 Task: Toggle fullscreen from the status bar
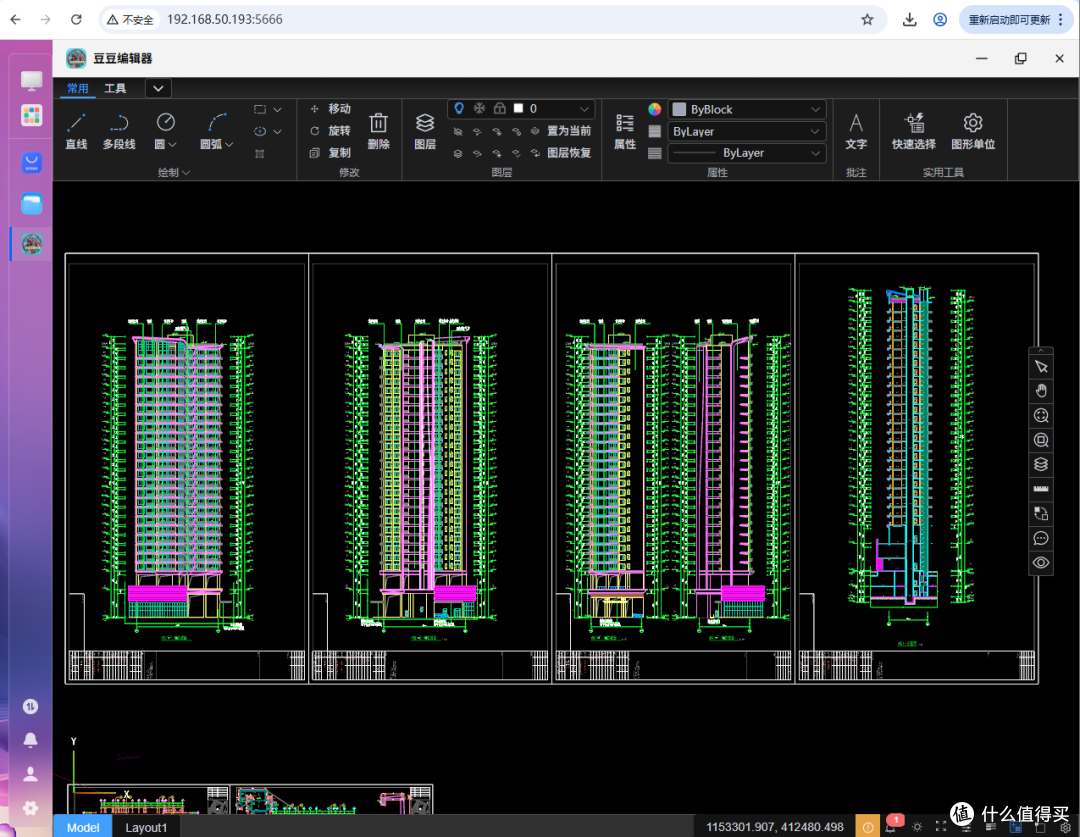click(x=941, y=827)
